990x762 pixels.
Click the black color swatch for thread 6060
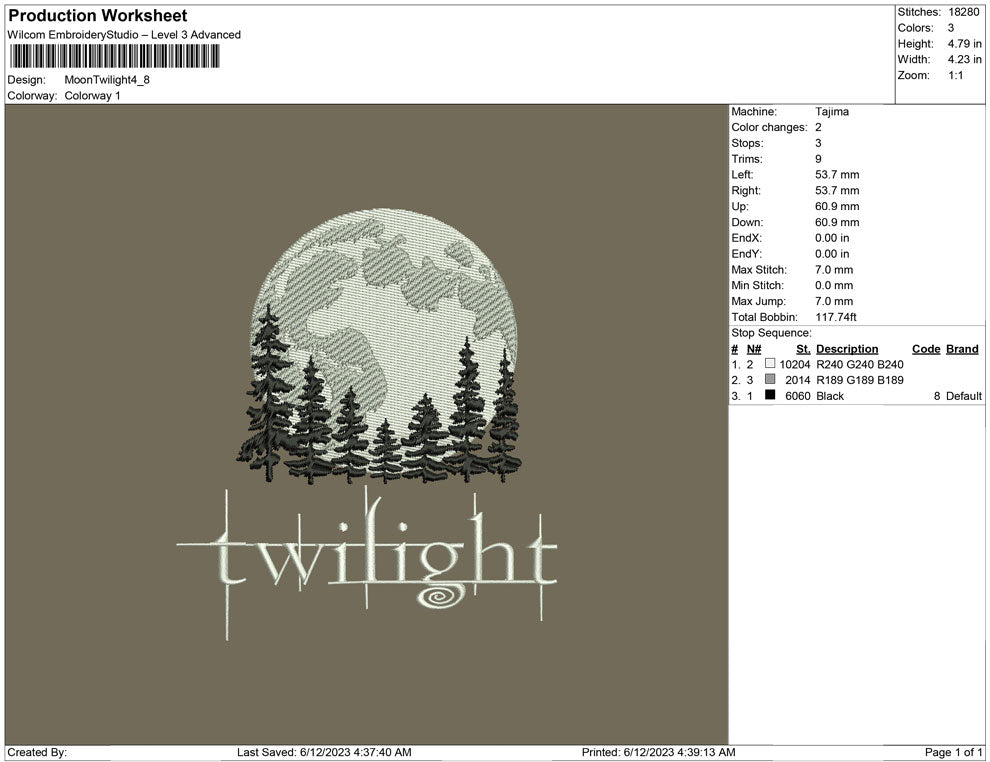(x=770, y=395)
